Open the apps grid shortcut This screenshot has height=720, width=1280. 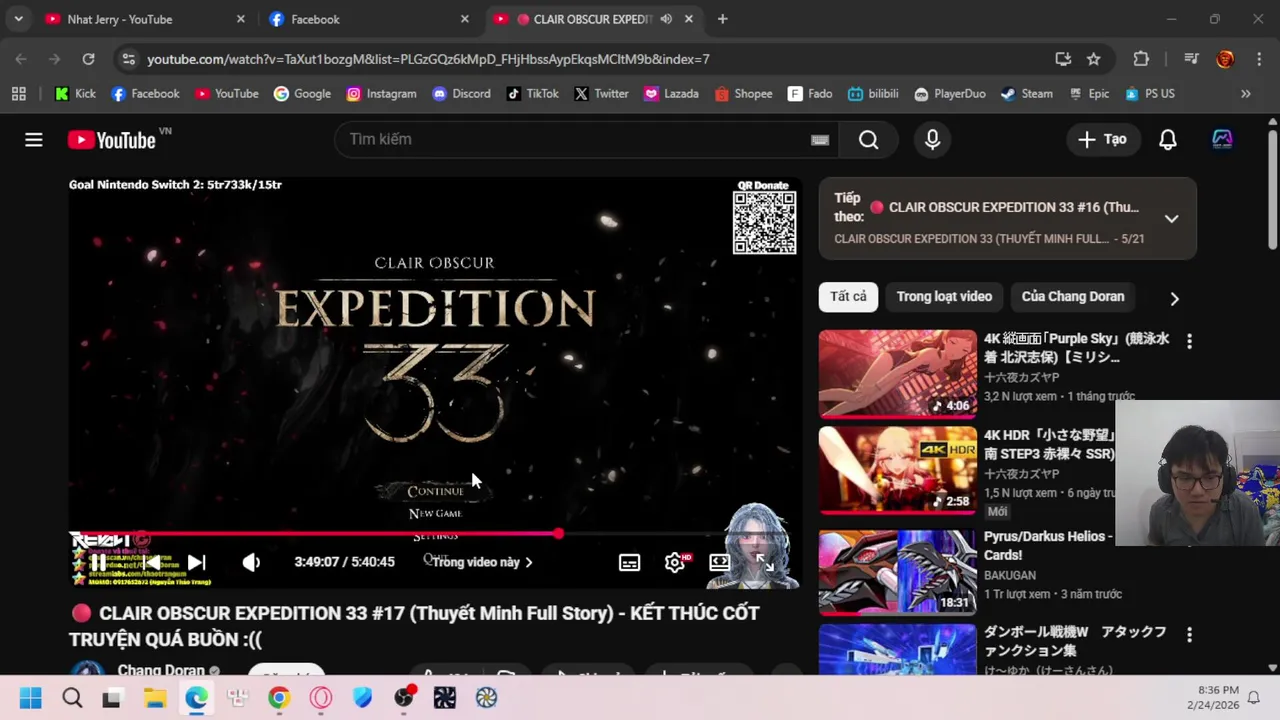pyautogui.click(x=18, y=94)
